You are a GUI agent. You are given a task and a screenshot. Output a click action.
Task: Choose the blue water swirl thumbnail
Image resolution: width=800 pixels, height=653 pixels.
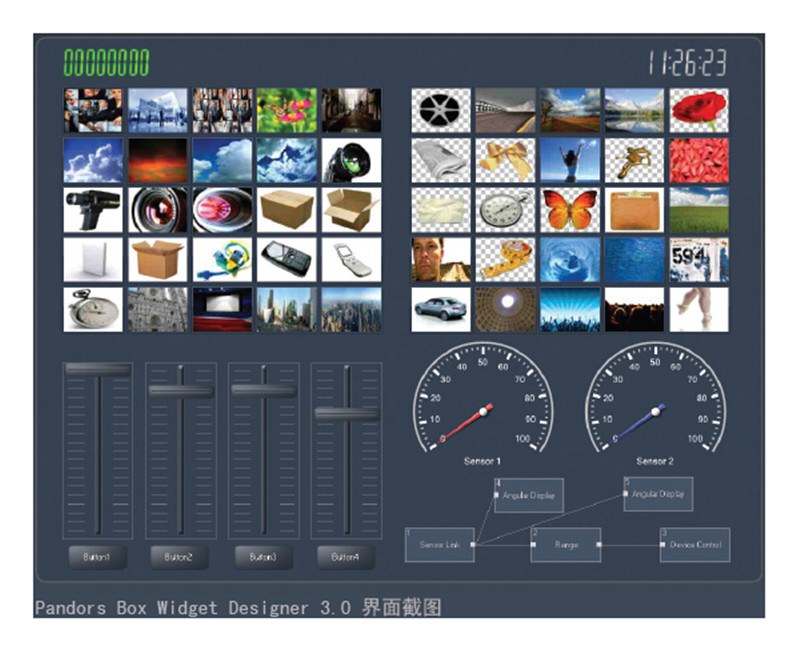570,260
